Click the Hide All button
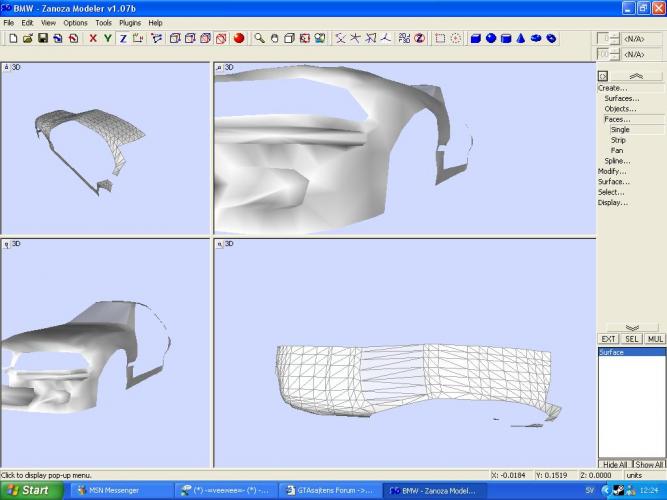The height and width of the screenshot is (500, 667). click(614, 464)
